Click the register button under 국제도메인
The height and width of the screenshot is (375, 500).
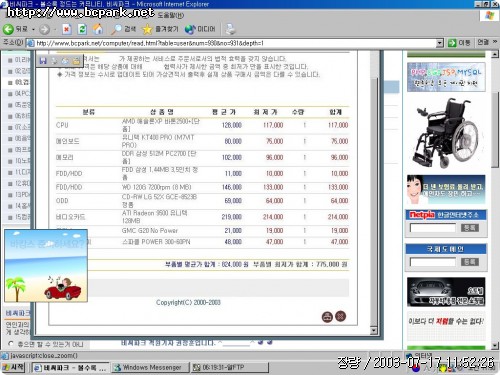[470, 262]
